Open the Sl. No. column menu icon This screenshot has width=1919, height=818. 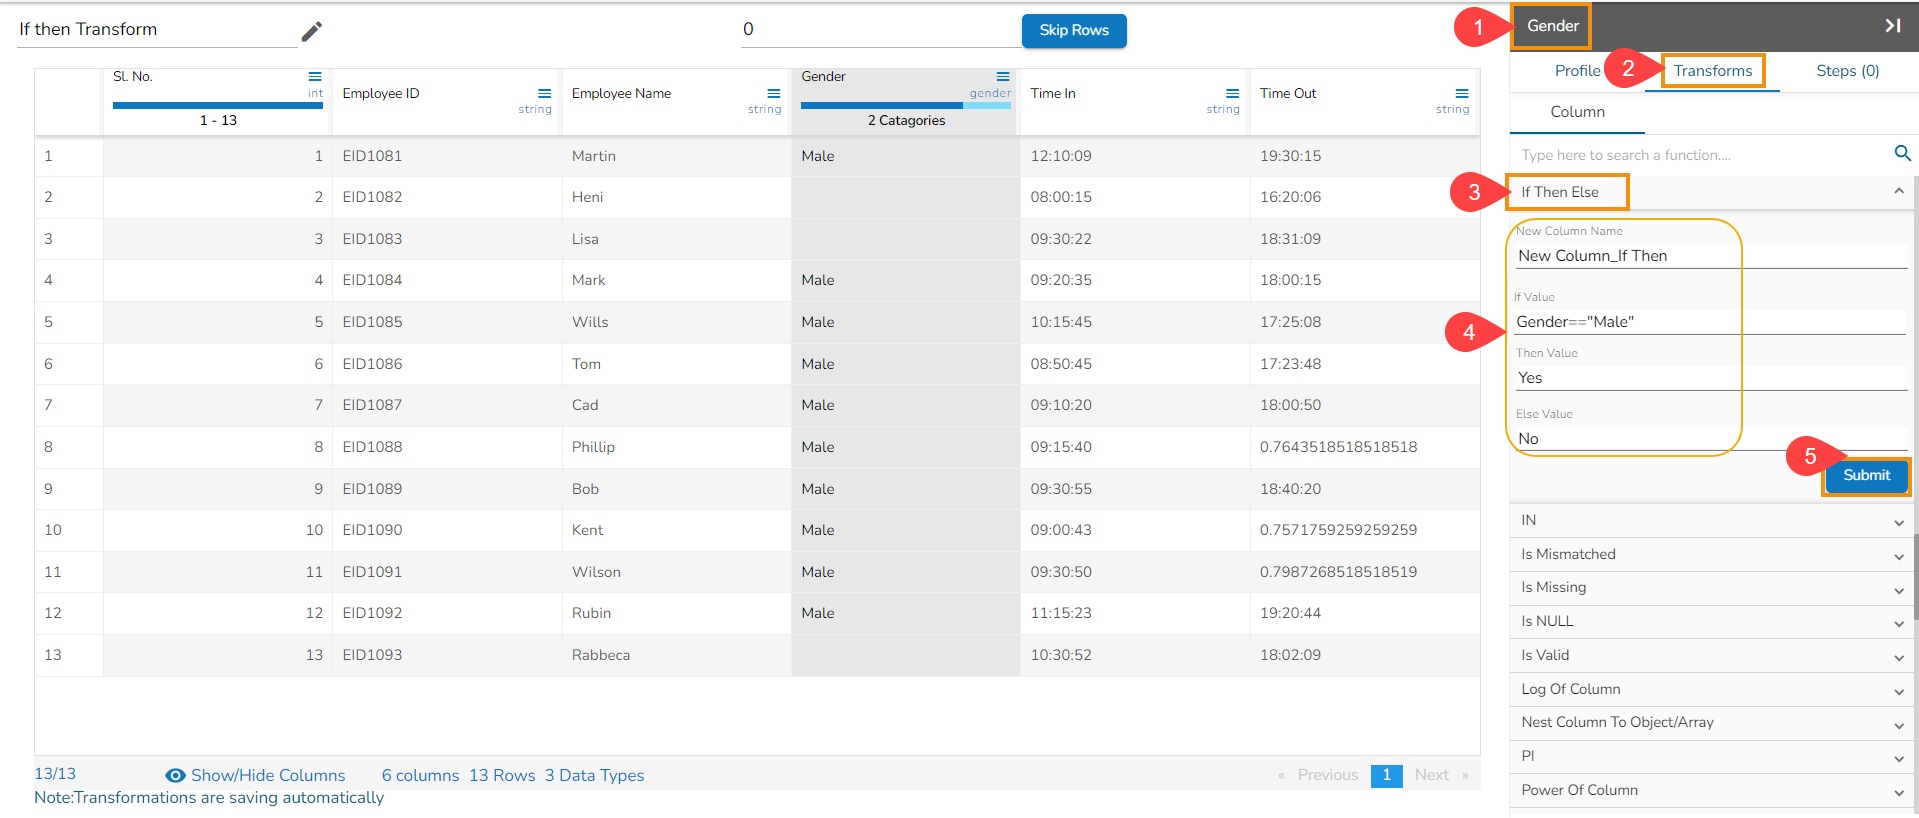tap(315, 77)
